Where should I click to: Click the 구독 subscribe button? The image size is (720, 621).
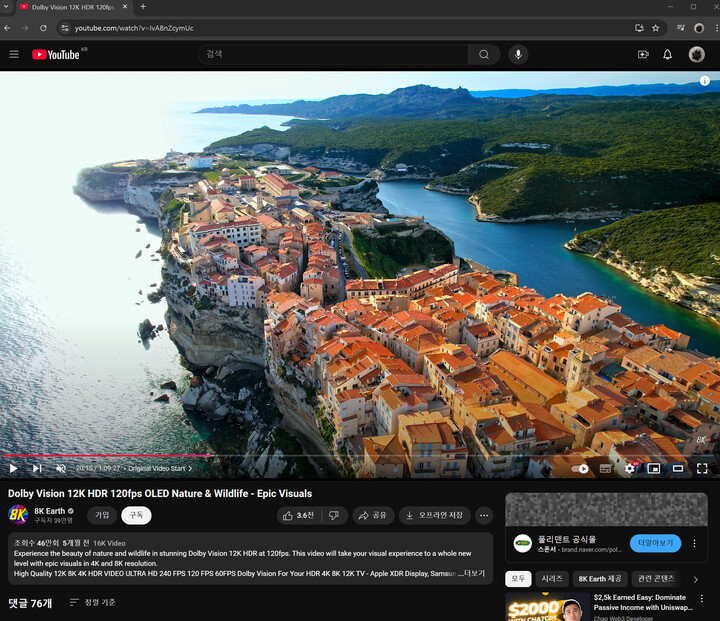(x=136, y=515)
